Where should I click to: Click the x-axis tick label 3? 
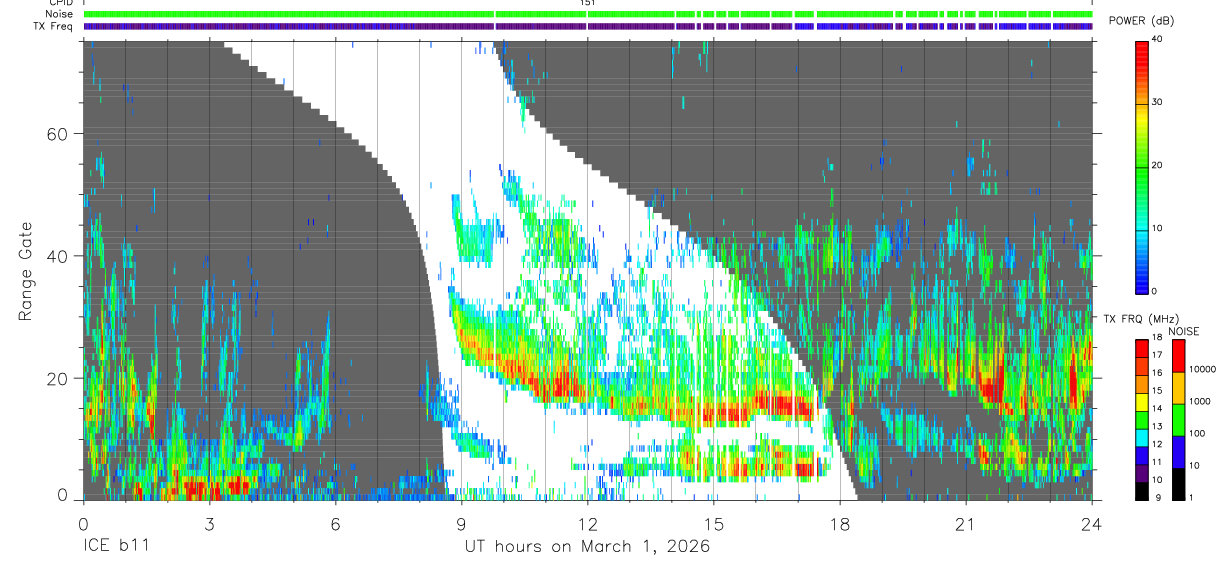pyautogui.click(x=209, y=523)
